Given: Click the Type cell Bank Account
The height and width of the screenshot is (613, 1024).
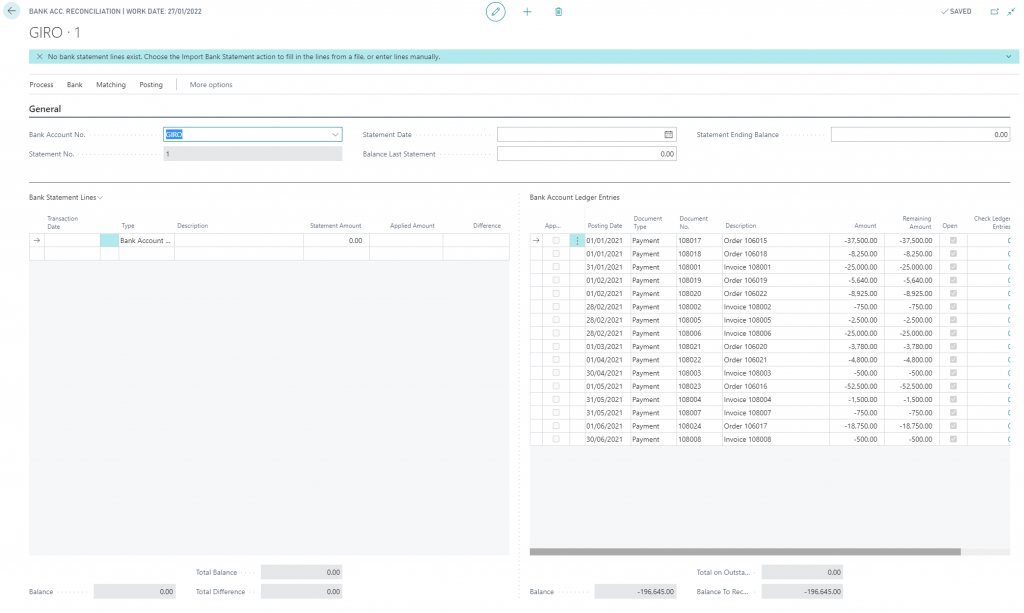Looking at the screenshot, I should click(x=146, y=241).
